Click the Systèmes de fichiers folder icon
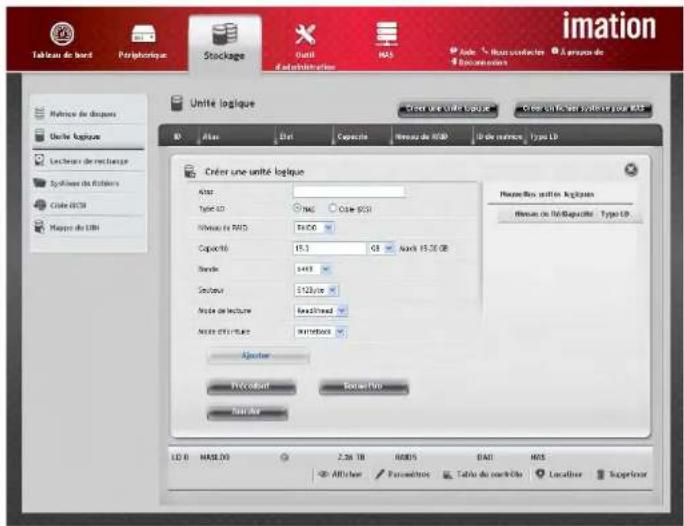The height and width of the screenshot is (526, 684). point(39,183)
